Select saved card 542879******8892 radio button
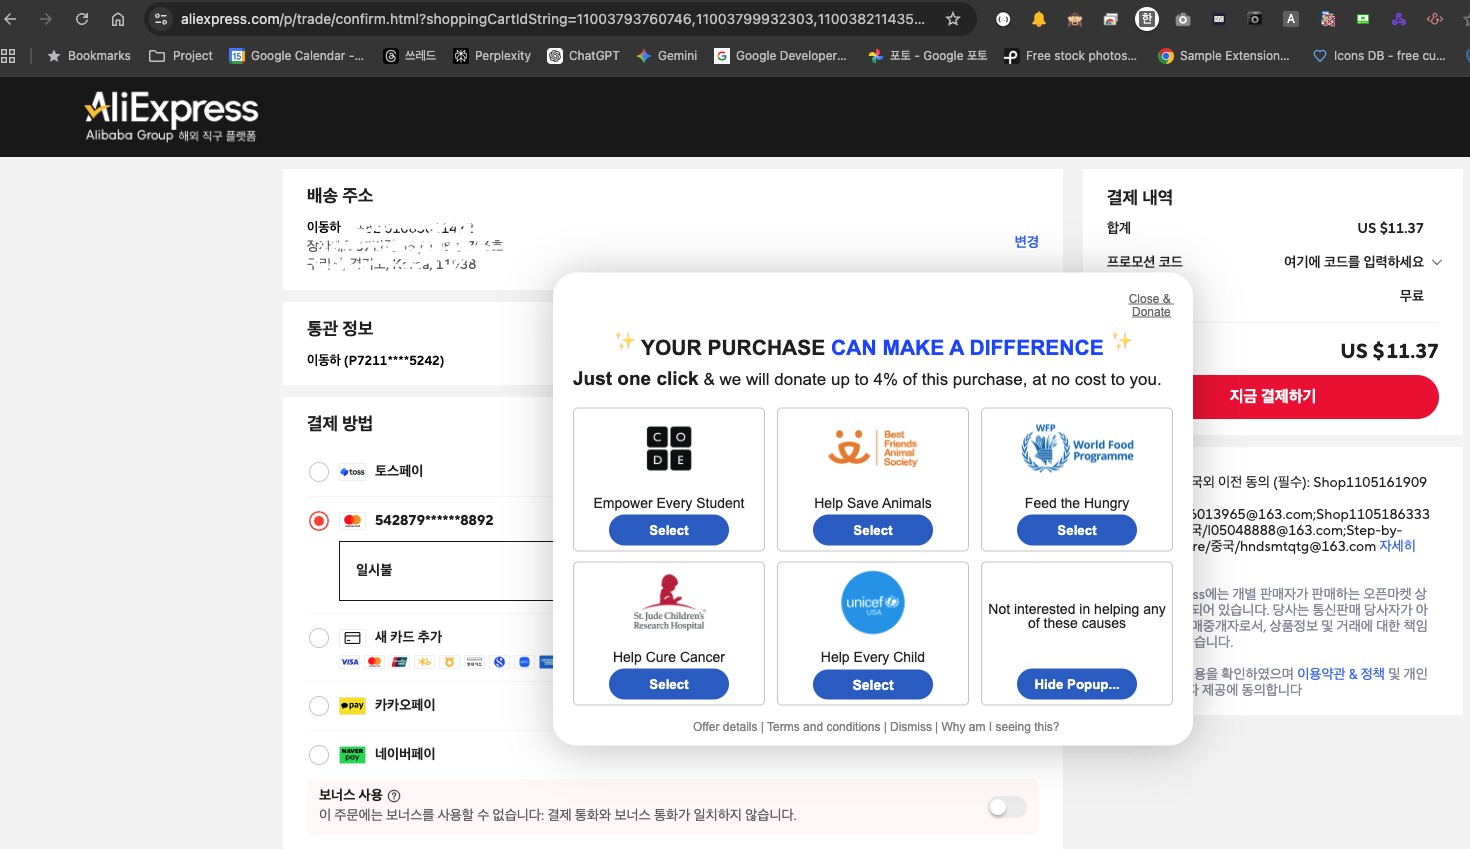 pos(319,521)
